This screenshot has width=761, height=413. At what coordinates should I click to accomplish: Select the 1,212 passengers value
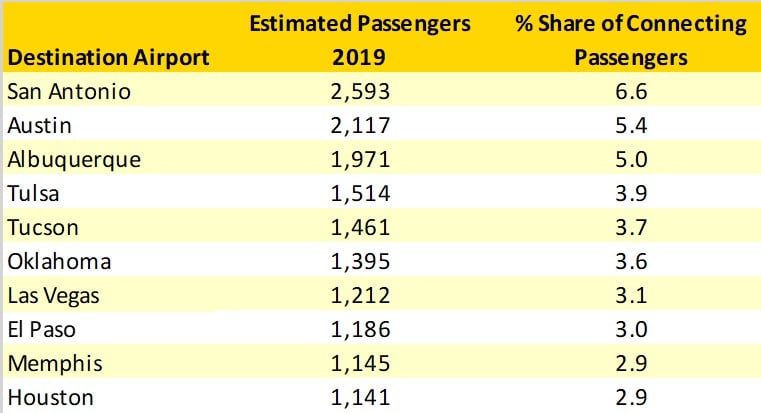coord(360,296)
